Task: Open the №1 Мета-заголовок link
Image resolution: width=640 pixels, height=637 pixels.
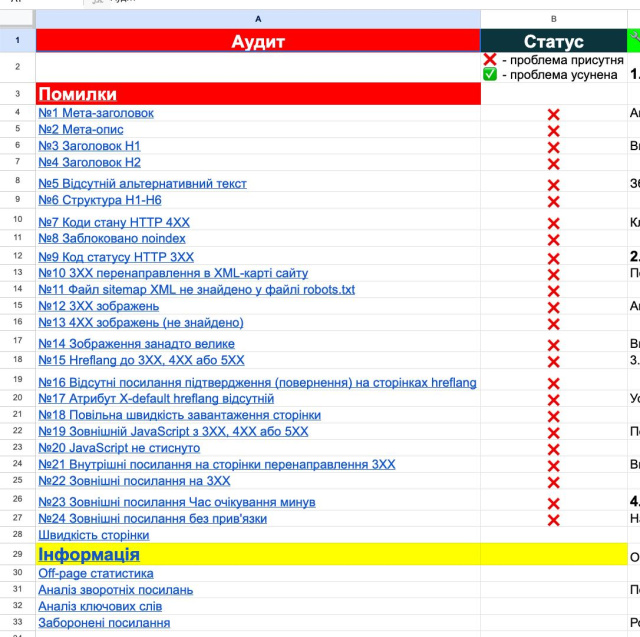Action: (x=96, y=113)
